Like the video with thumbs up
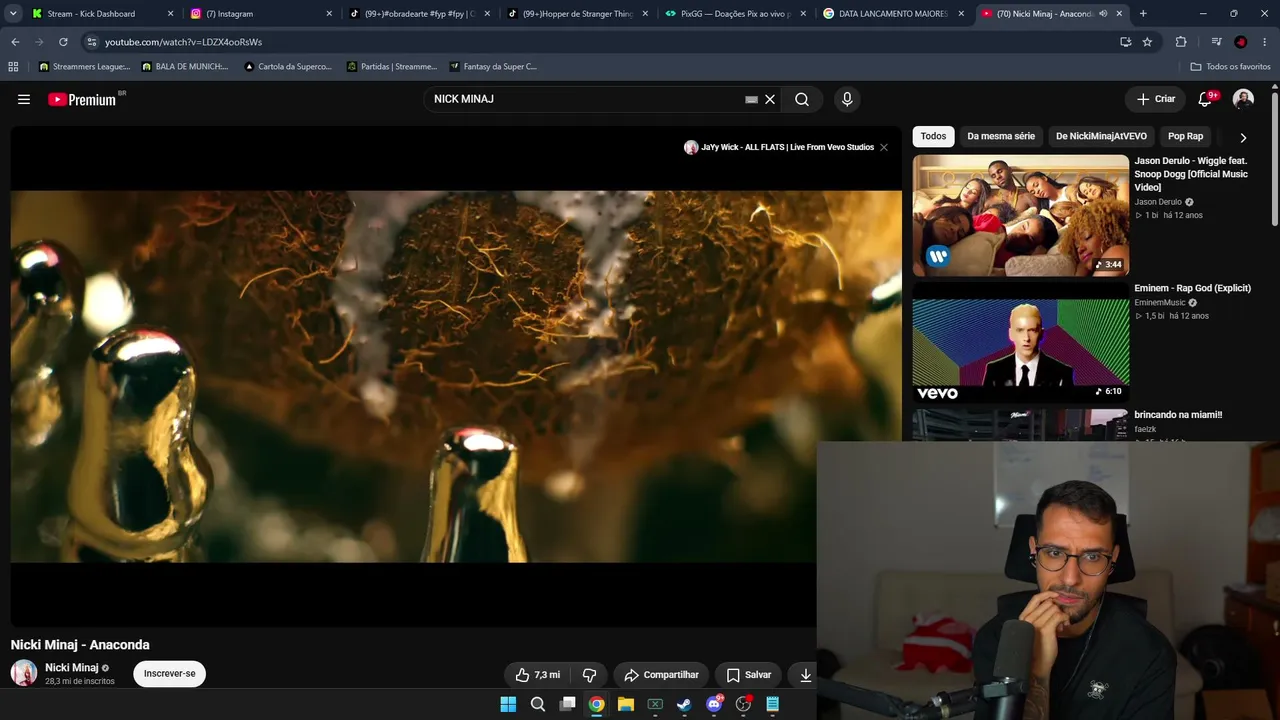The height and width of the screenshot is (720, 1280). (538, 675)
